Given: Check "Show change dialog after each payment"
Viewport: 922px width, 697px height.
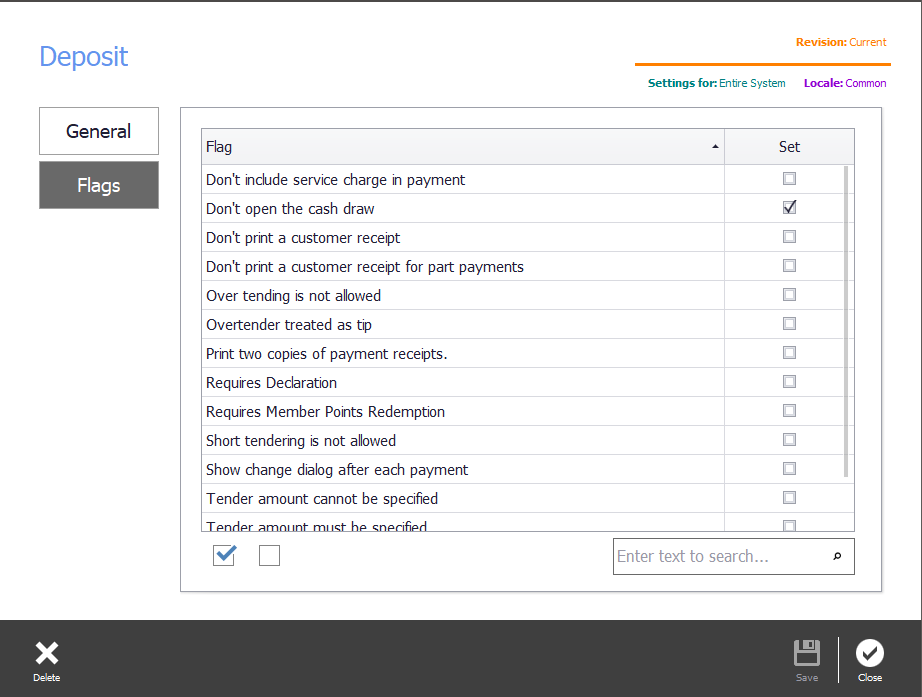Looking at the screenshot, I should pyautogui.click(x=789, y=469).
